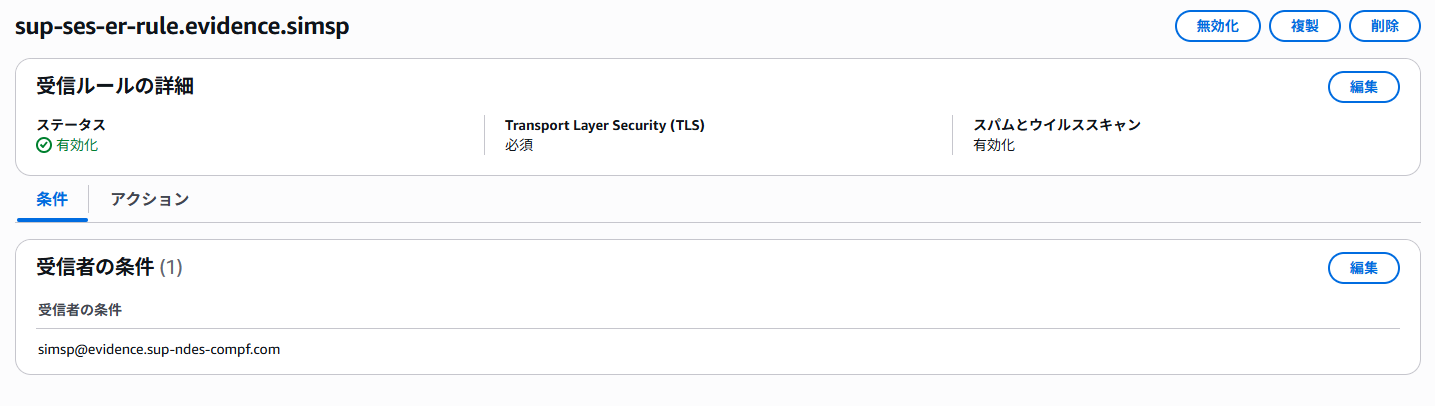Image resolution: width=1435 pixels, height=406 pixels.
Task: Delete the rule using 削除 button
Action: click(x=1384, y=26)
